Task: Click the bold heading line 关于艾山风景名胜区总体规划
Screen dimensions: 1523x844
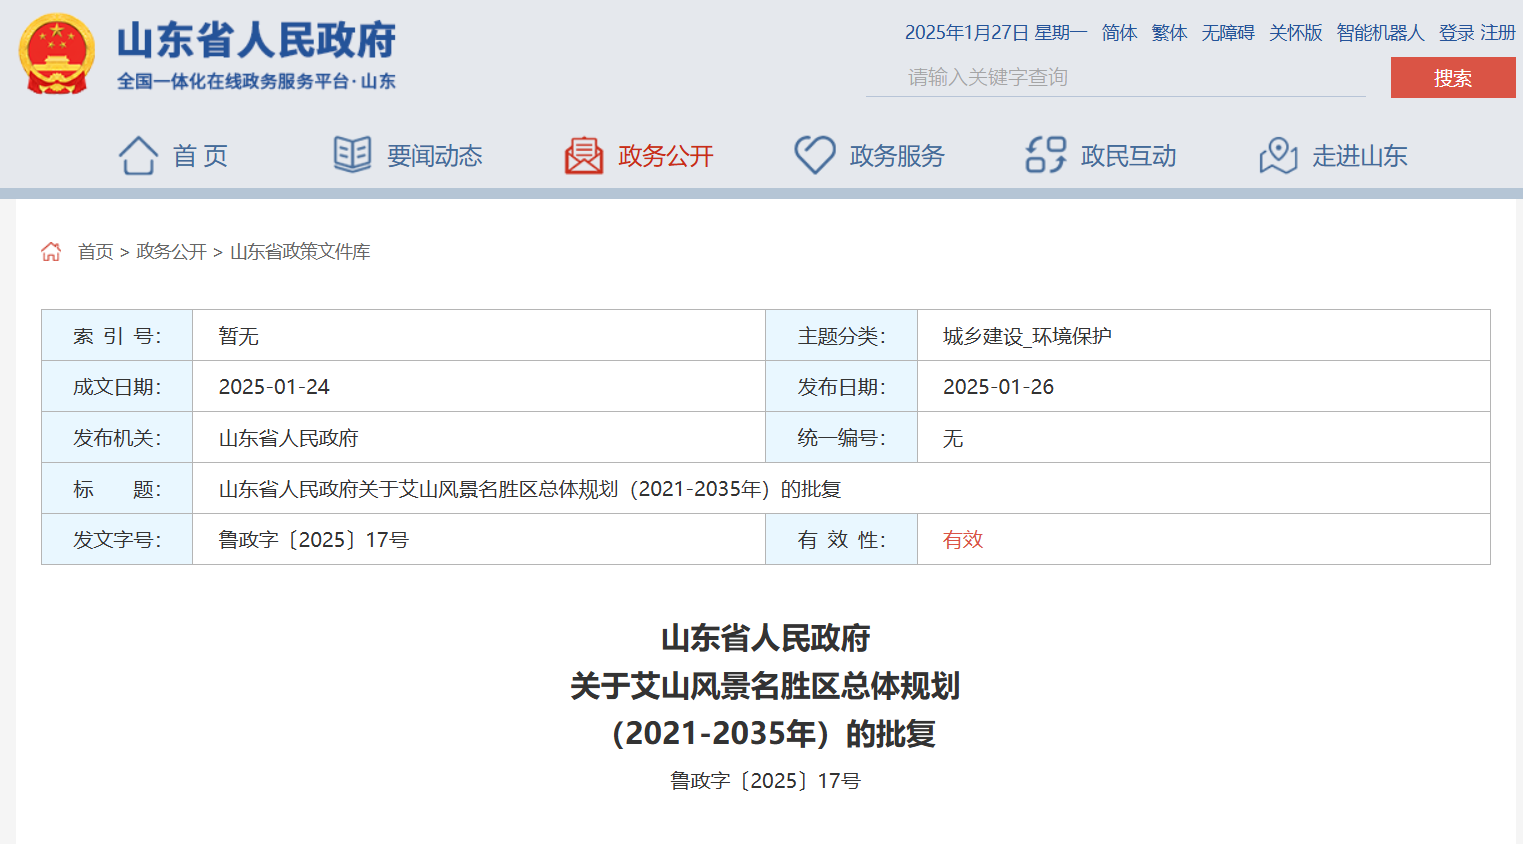Action: coord(765,686)
